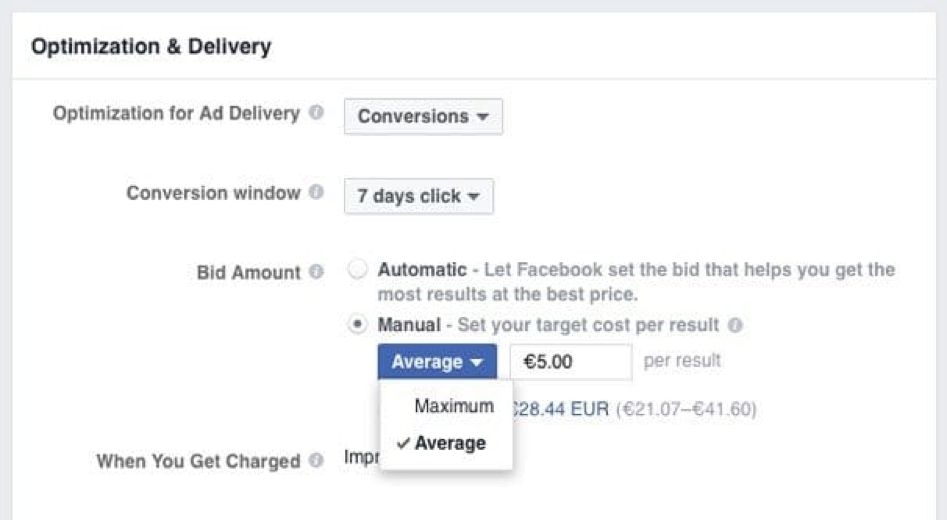Open the Conversions dropdown

pyautogui.click(x=423, y=116)
